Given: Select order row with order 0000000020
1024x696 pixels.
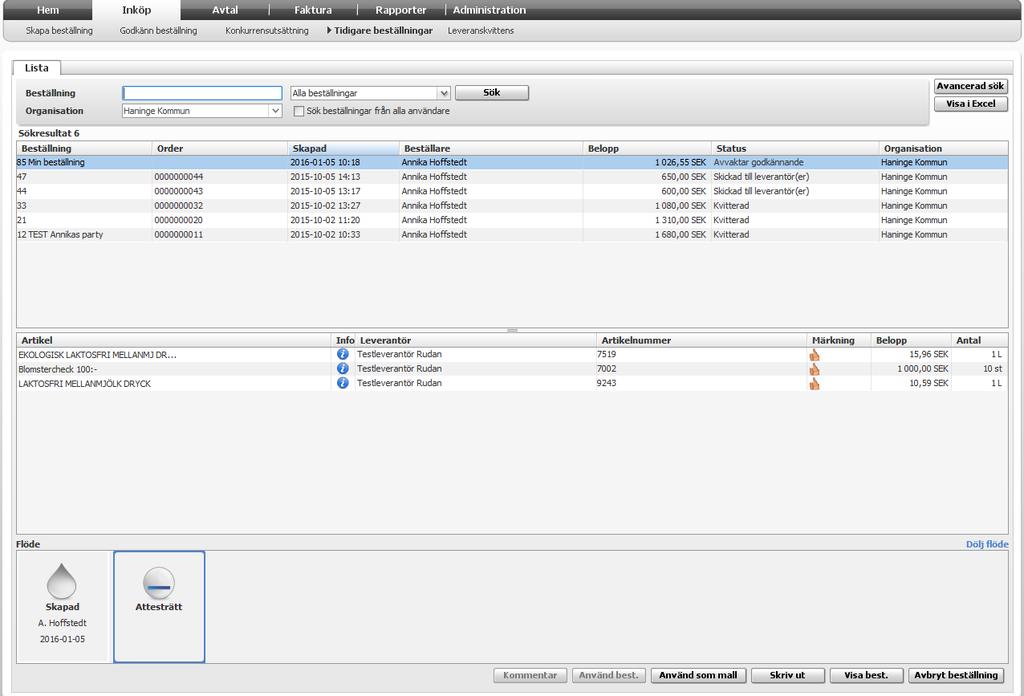Looking at the screenshot, I should pos(512,220).
